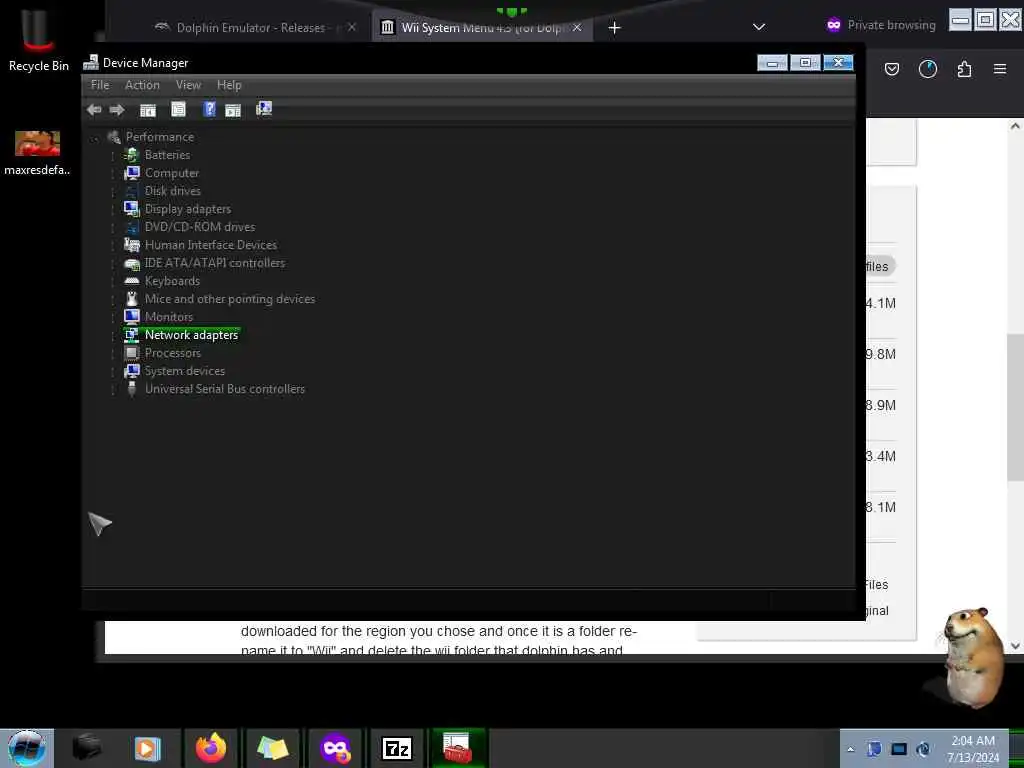
Task: Open the Firefox extensions puzzle icon
Action: (x=965, y=69)
